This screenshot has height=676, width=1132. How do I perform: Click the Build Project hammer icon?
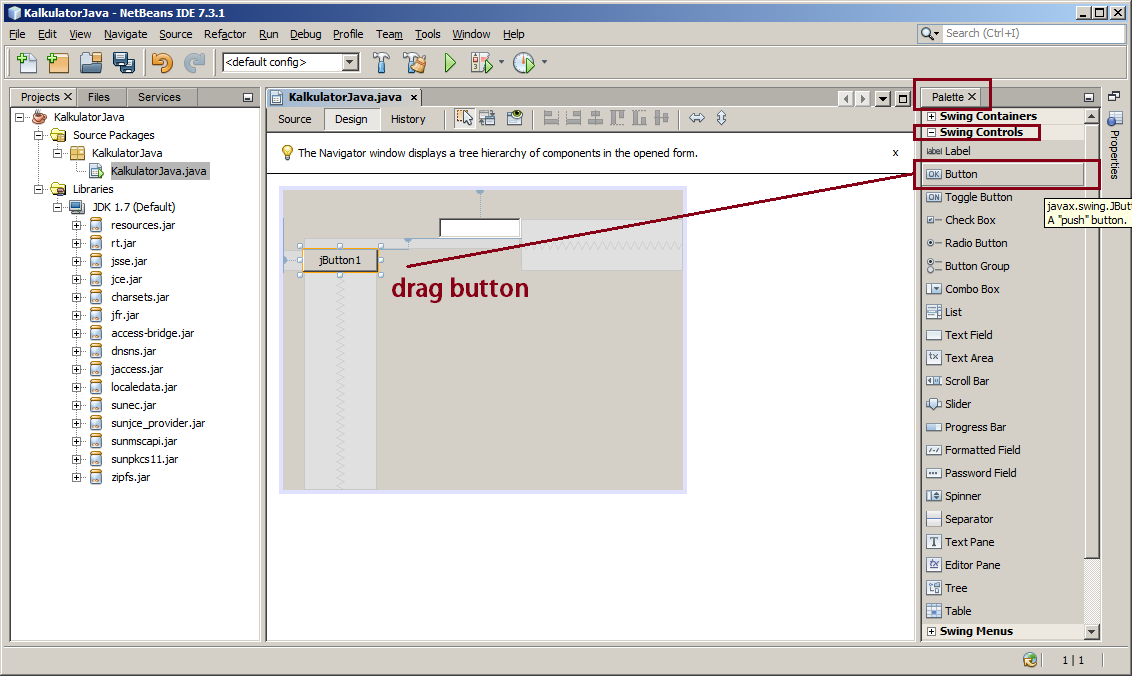(381, 63)
